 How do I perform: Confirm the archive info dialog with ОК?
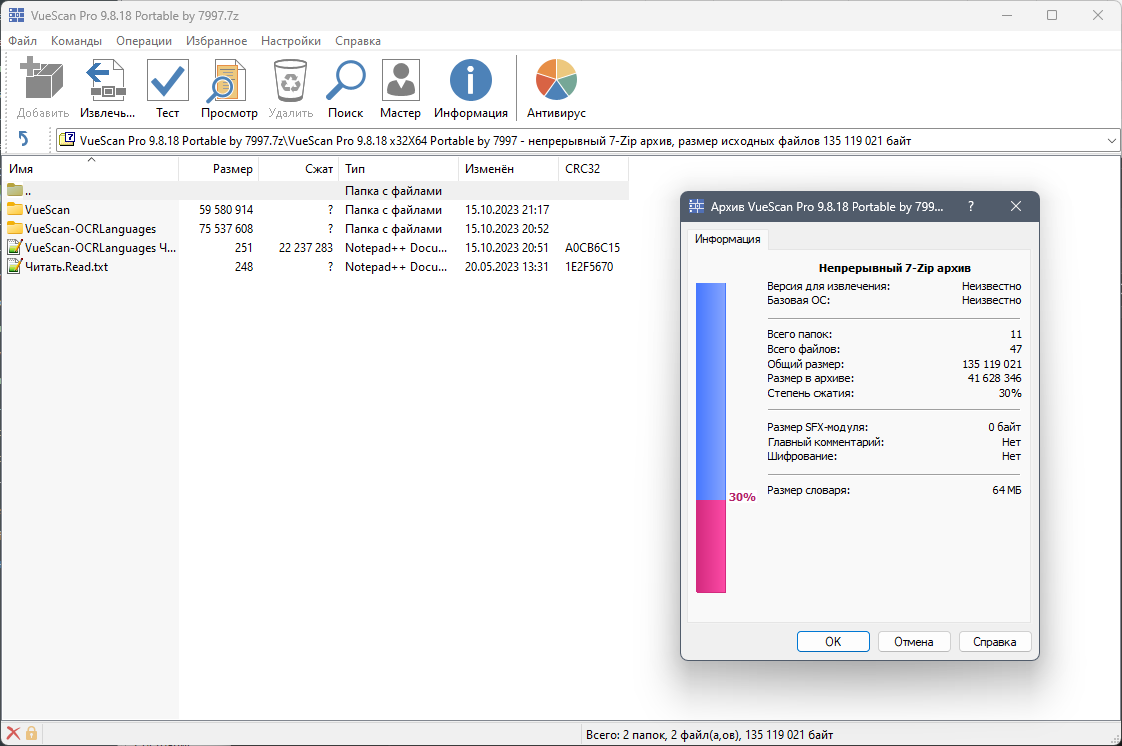tap(833, 641)
